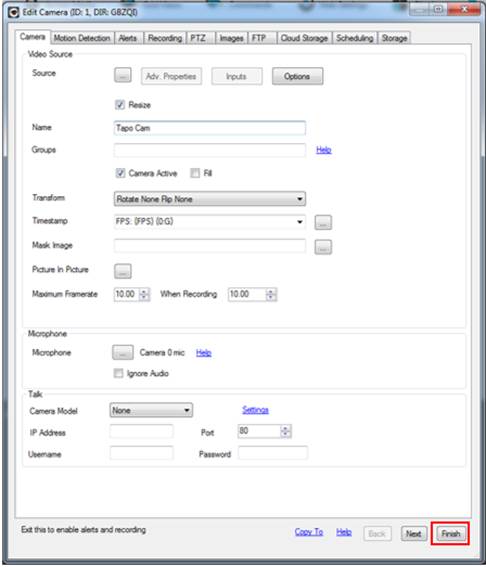
Task: Click the Finish button
Action: point(450,533)
